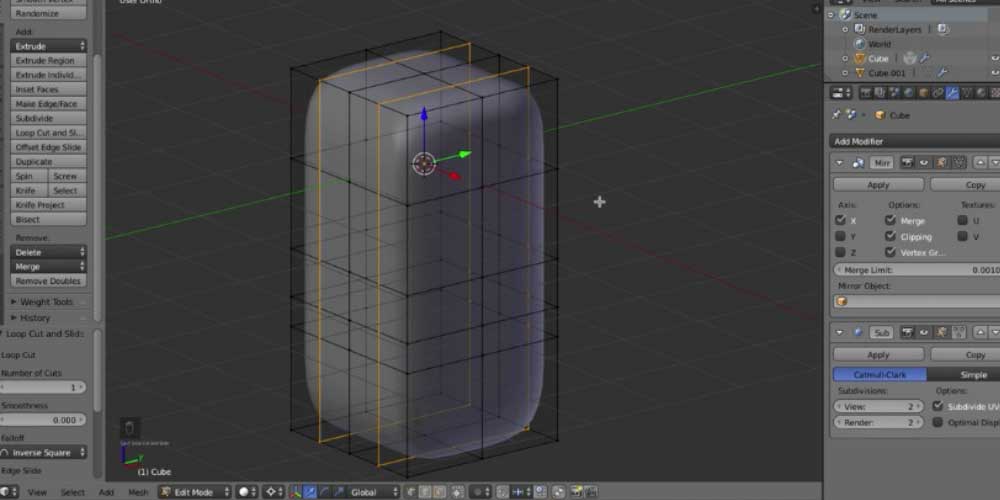The width and height of the screenshot is (1000, 500).
Task: Disable the Clipping option checkbox
Action: click(890, 237)
